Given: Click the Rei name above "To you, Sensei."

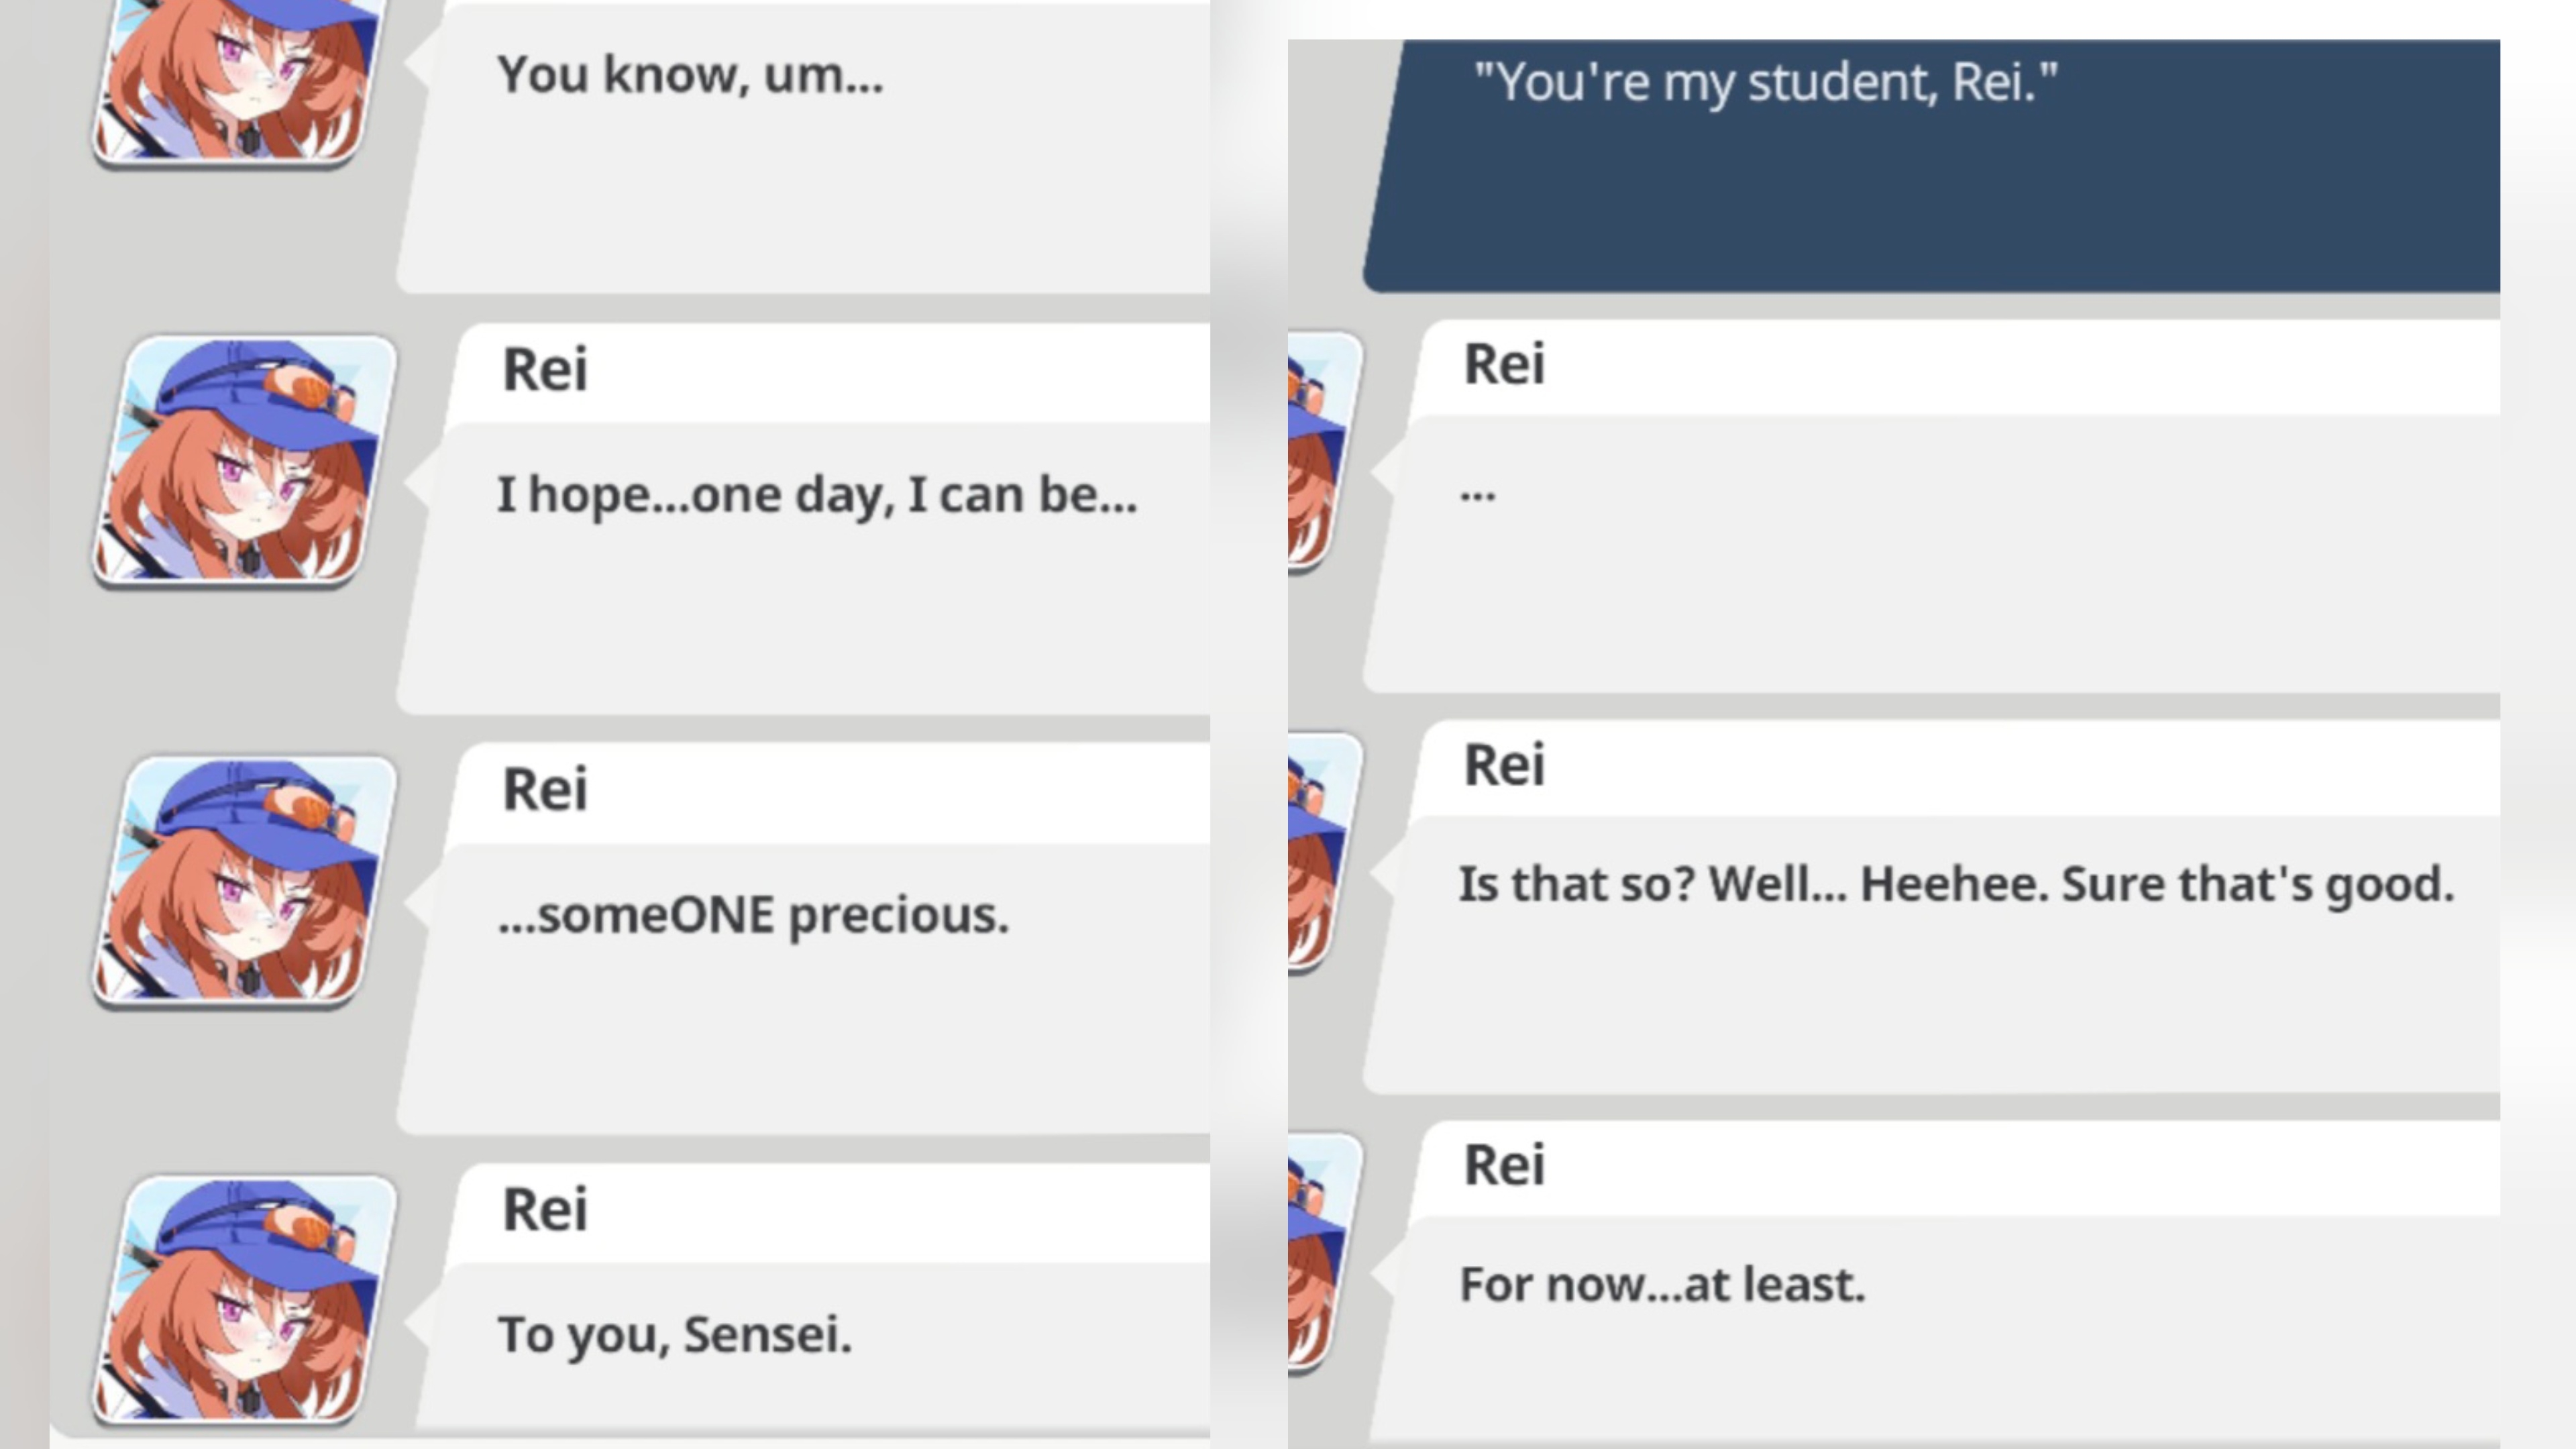Looking at the screenshot, I should pyautogui.click(x=545, y=1210).
